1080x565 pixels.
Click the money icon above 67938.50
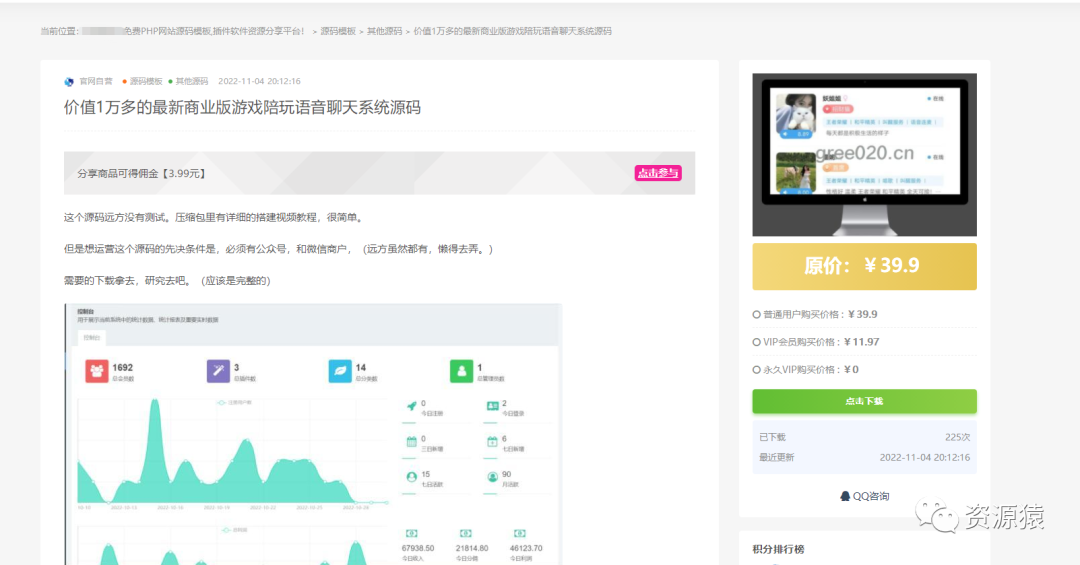pyautogui.click(x=411, y=533)
